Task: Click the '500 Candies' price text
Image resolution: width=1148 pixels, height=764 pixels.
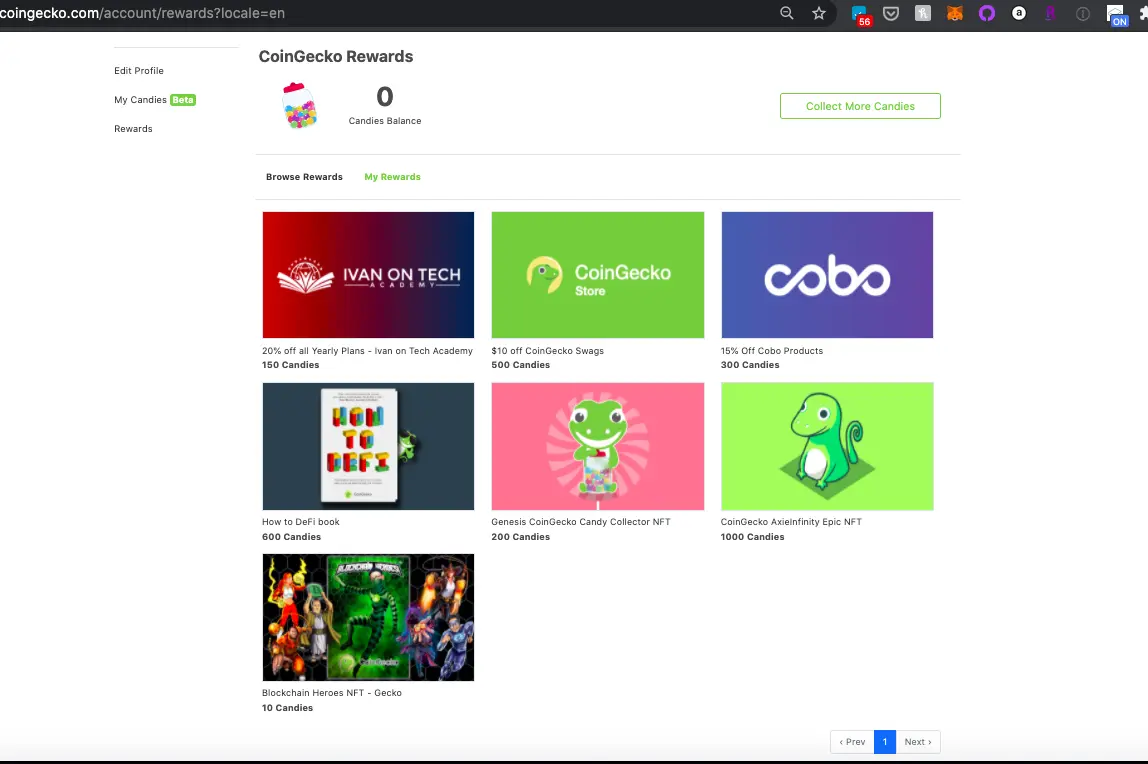Action: click(521, 365)
